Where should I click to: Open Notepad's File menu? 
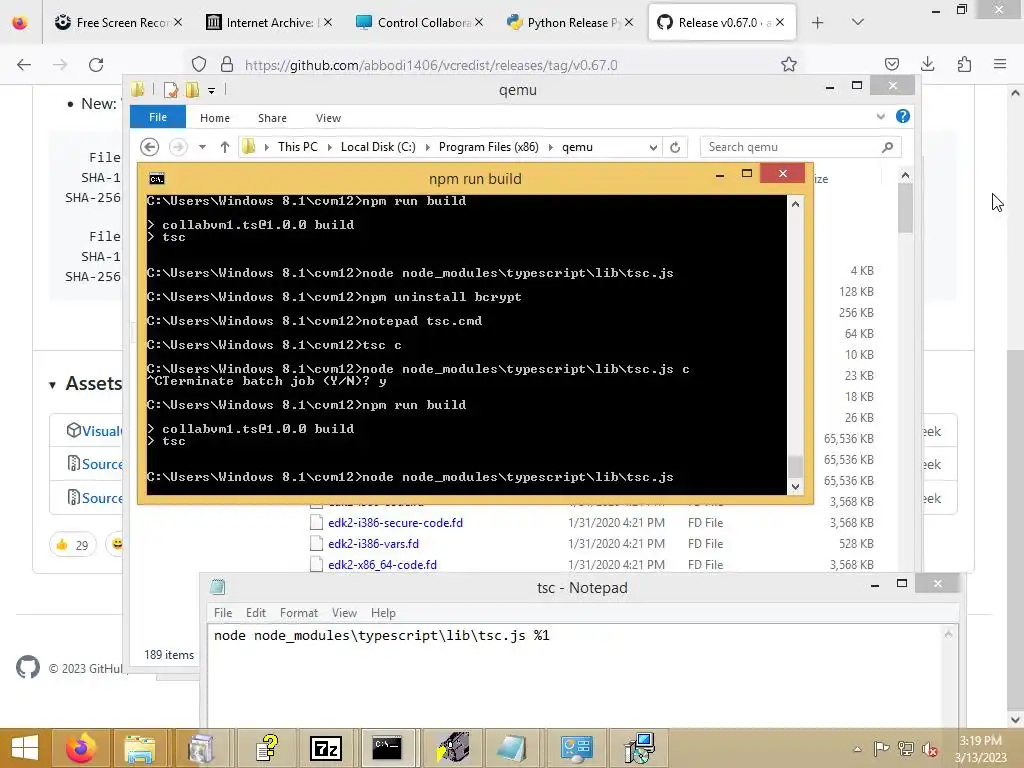223,613
